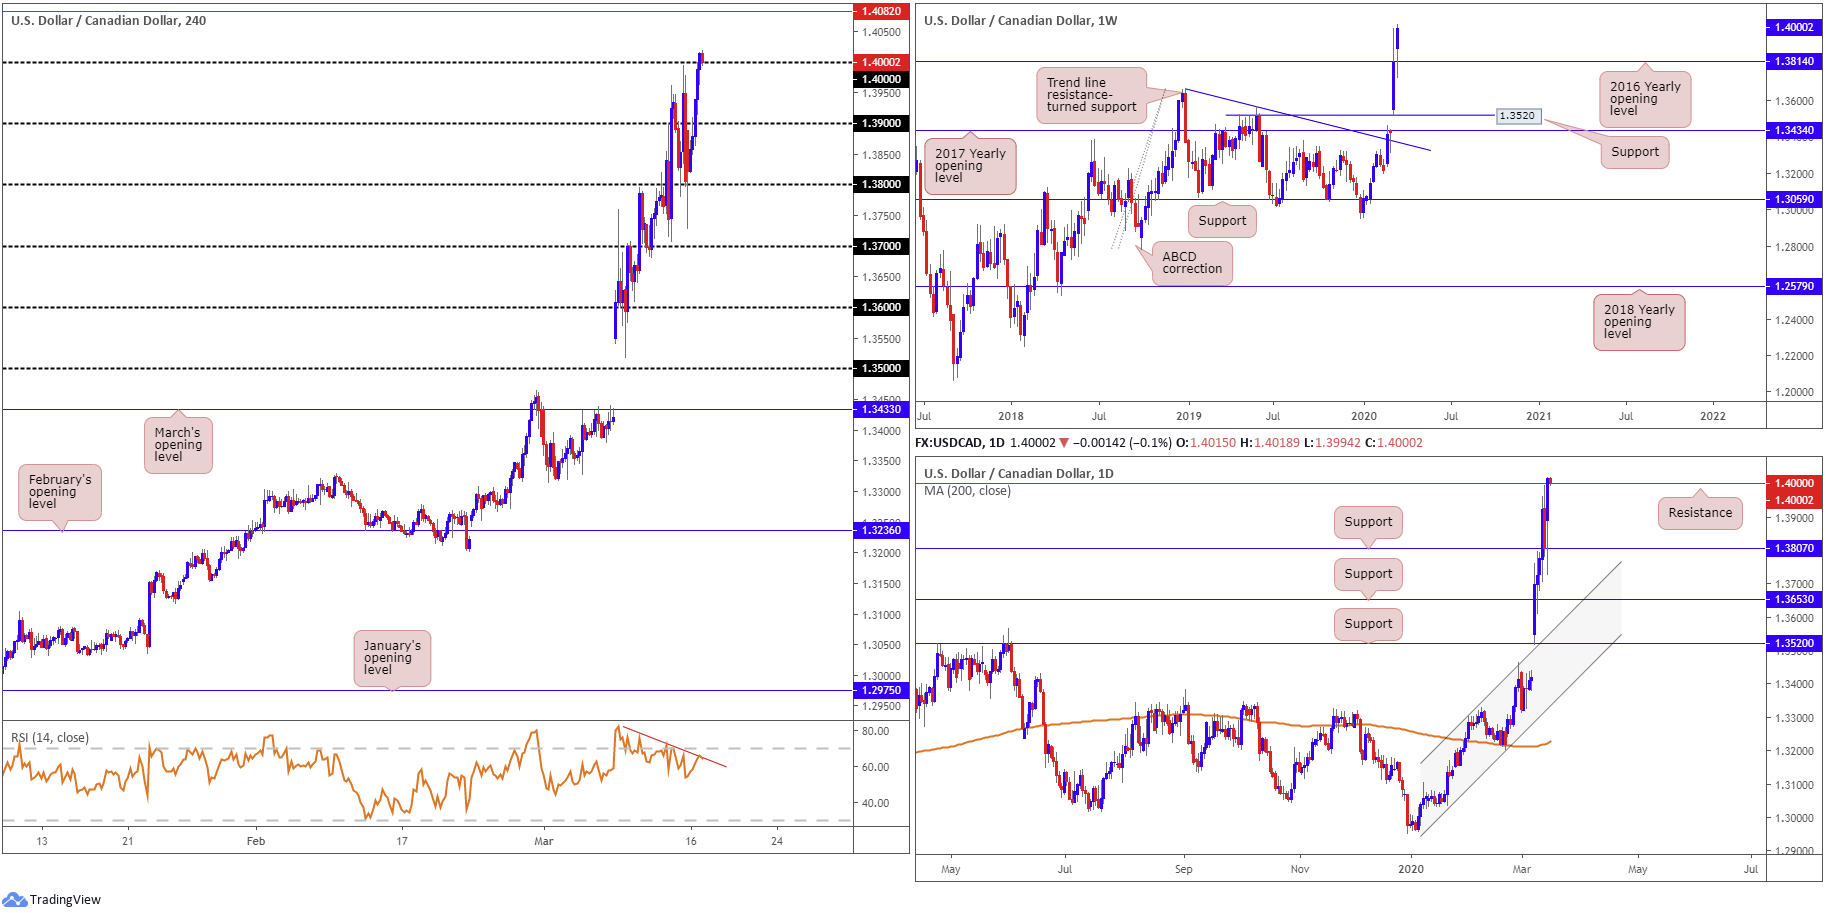Select the '2018 Yearly opening level' callout
1826x913 pixels.
pos(1639,322)
